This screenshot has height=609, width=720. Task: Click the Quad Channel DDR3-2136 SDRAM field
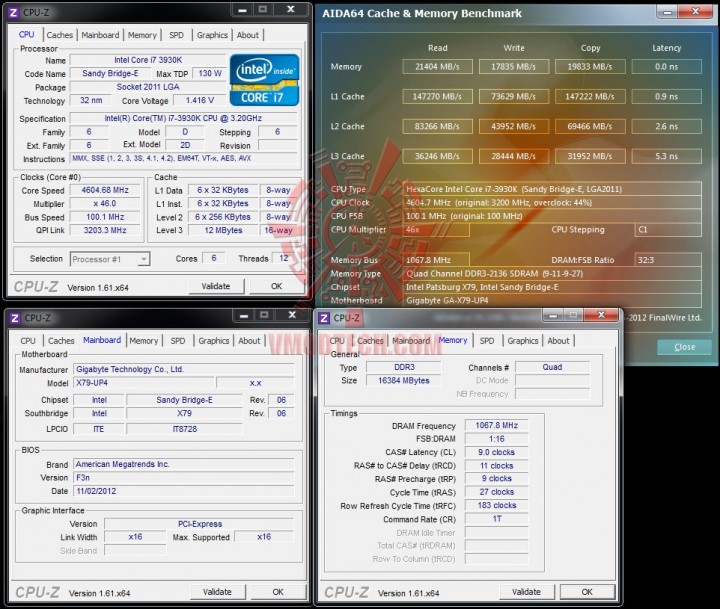pyautogui.click(x=552, y=274)
